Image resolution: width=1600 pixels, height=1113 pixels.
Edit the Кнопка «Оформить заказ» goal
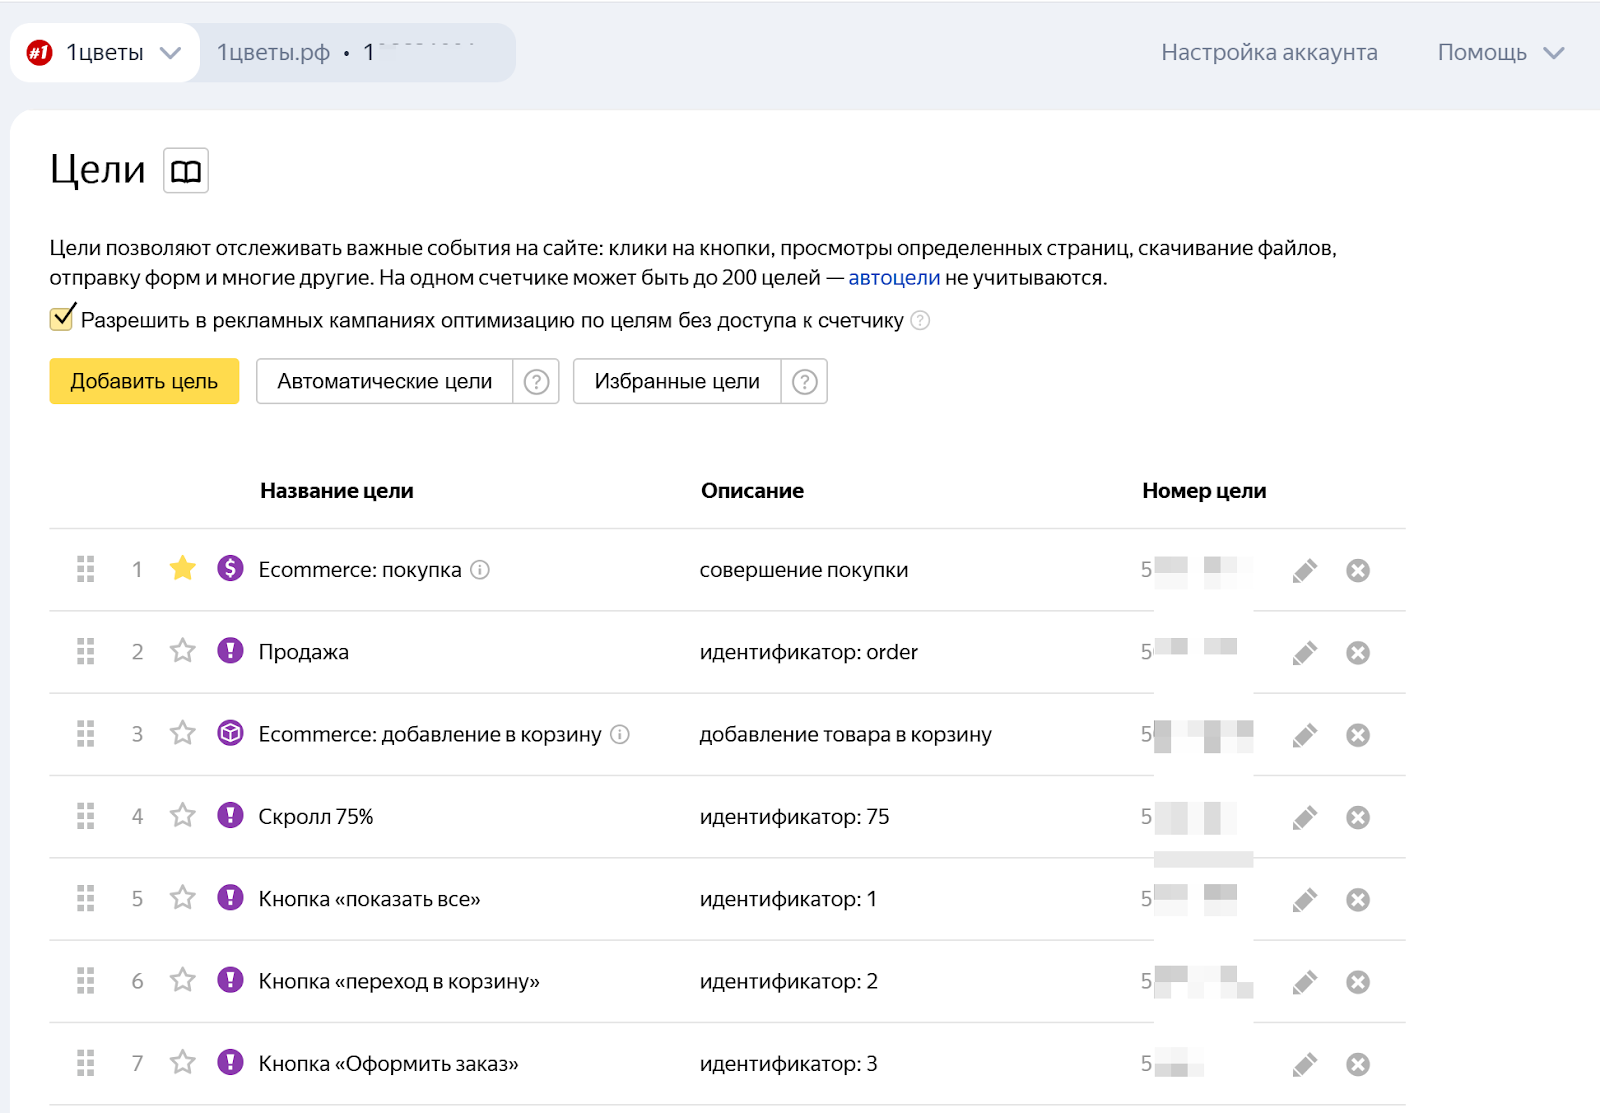pos(1304,1065)
